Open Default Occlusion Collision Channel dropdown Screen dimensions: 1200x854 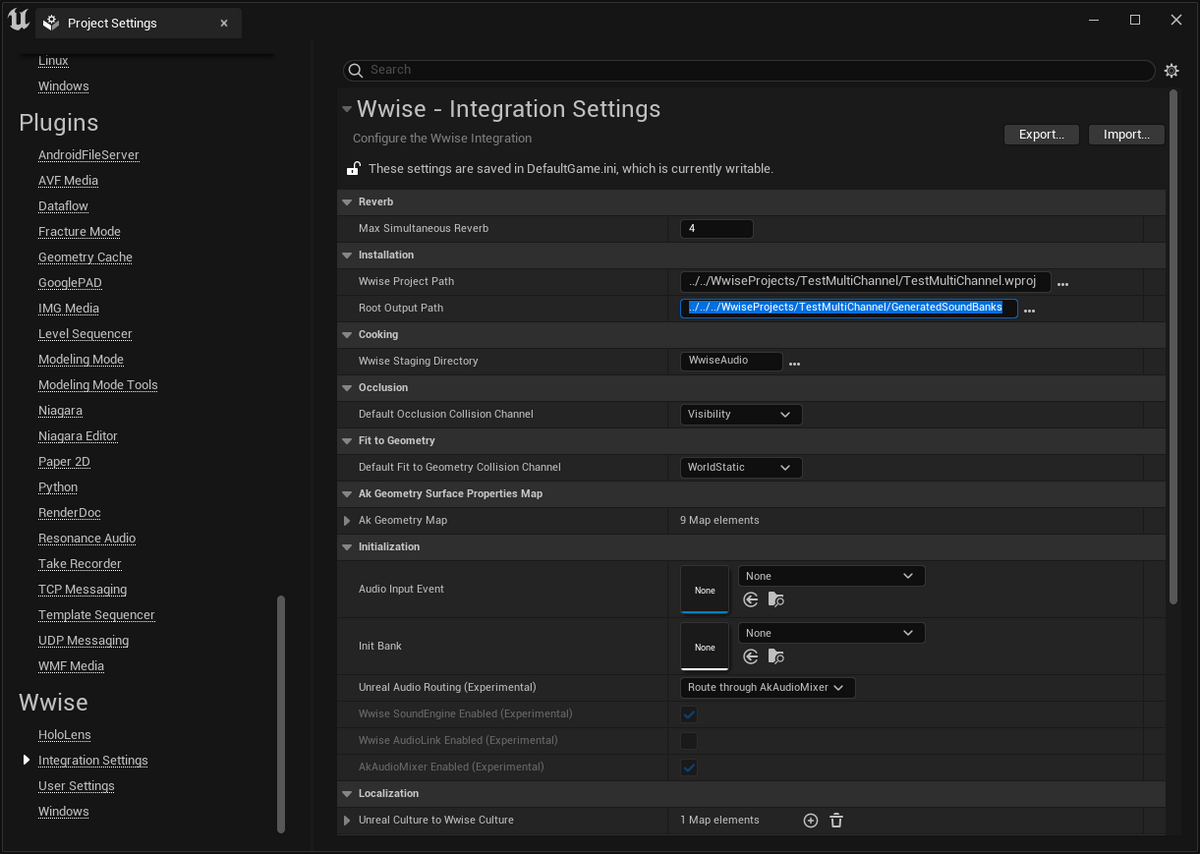[740, 414]
